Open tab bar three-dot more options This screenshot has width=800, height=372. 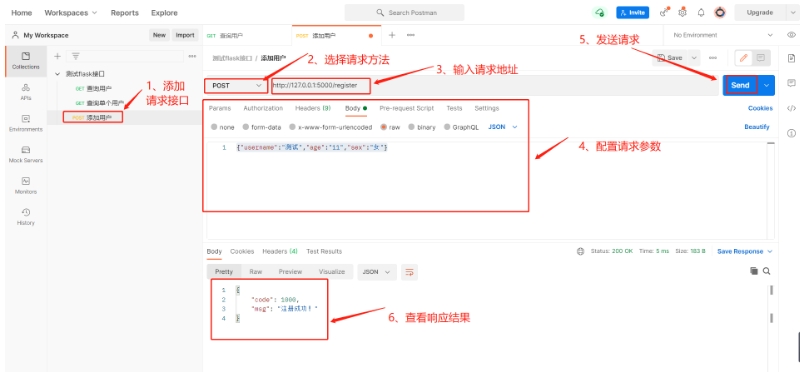411,35
